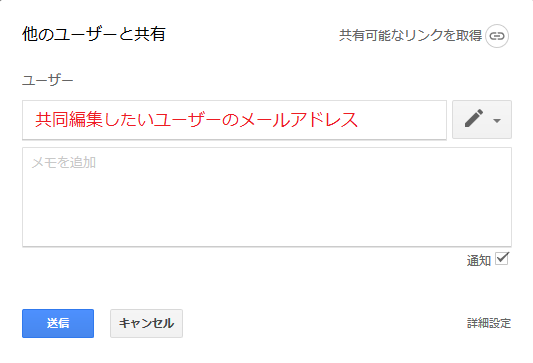Open the permission dropdown arrow beside pencil

[x=497, y=121]
